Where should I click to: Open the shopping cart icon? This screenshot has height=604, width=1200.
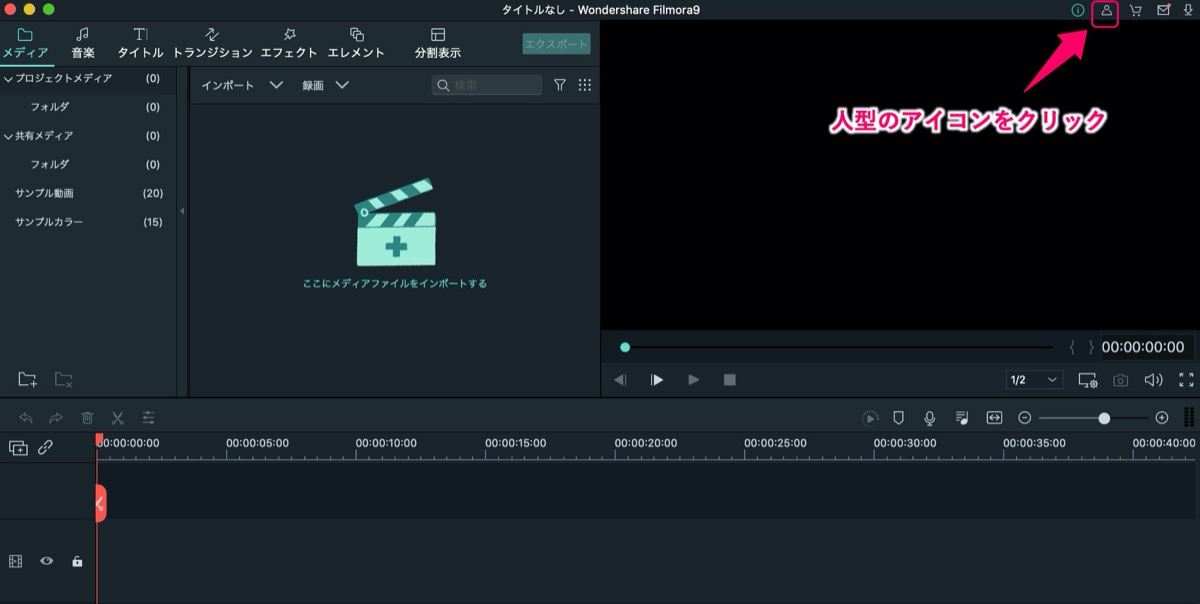coord(1135,11)
